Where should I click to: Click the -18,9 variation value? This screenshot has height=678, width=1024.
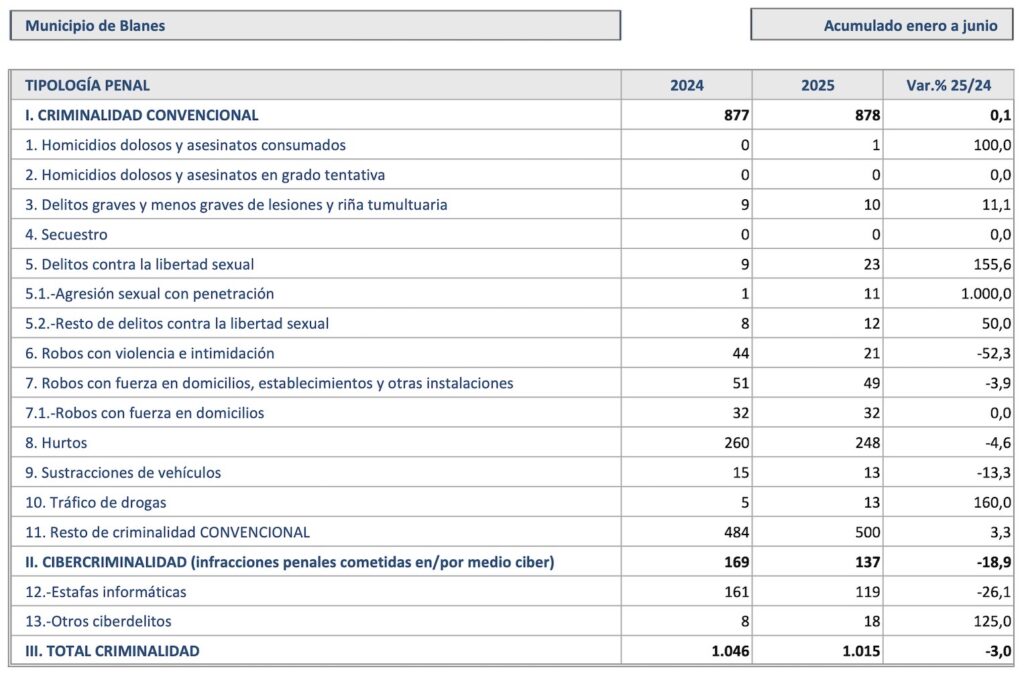[994, 562]
